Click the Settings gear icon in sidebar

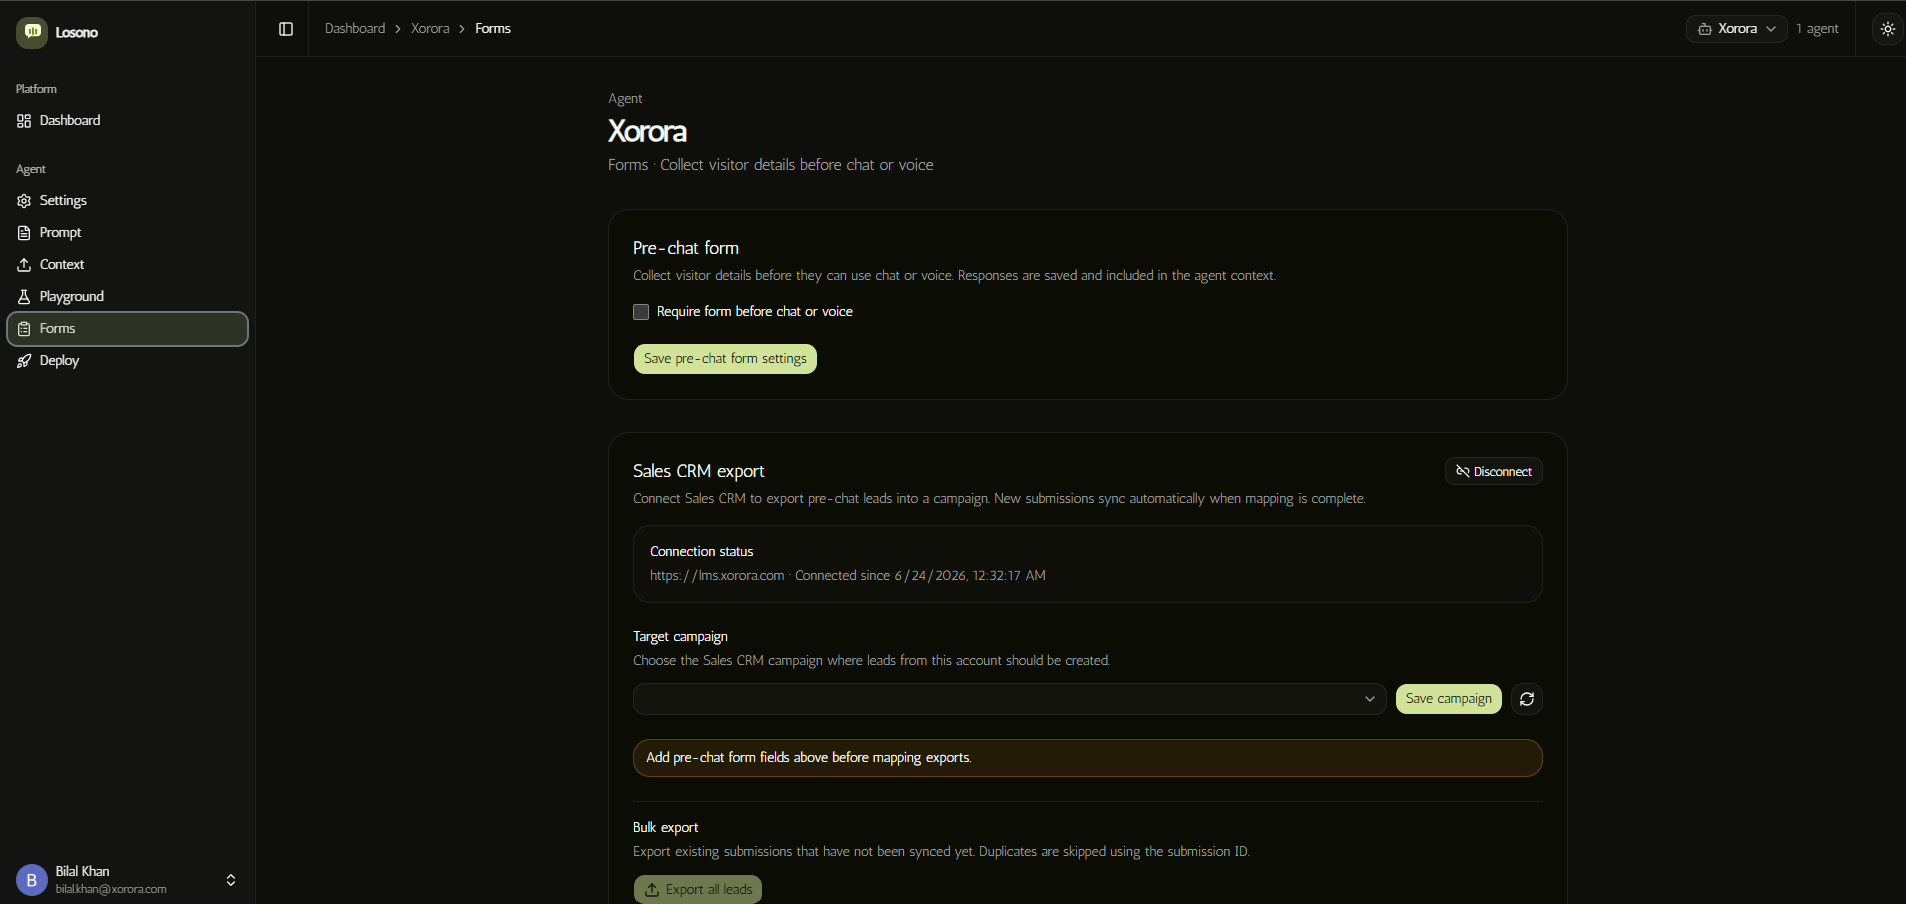(x=24, y=201)
